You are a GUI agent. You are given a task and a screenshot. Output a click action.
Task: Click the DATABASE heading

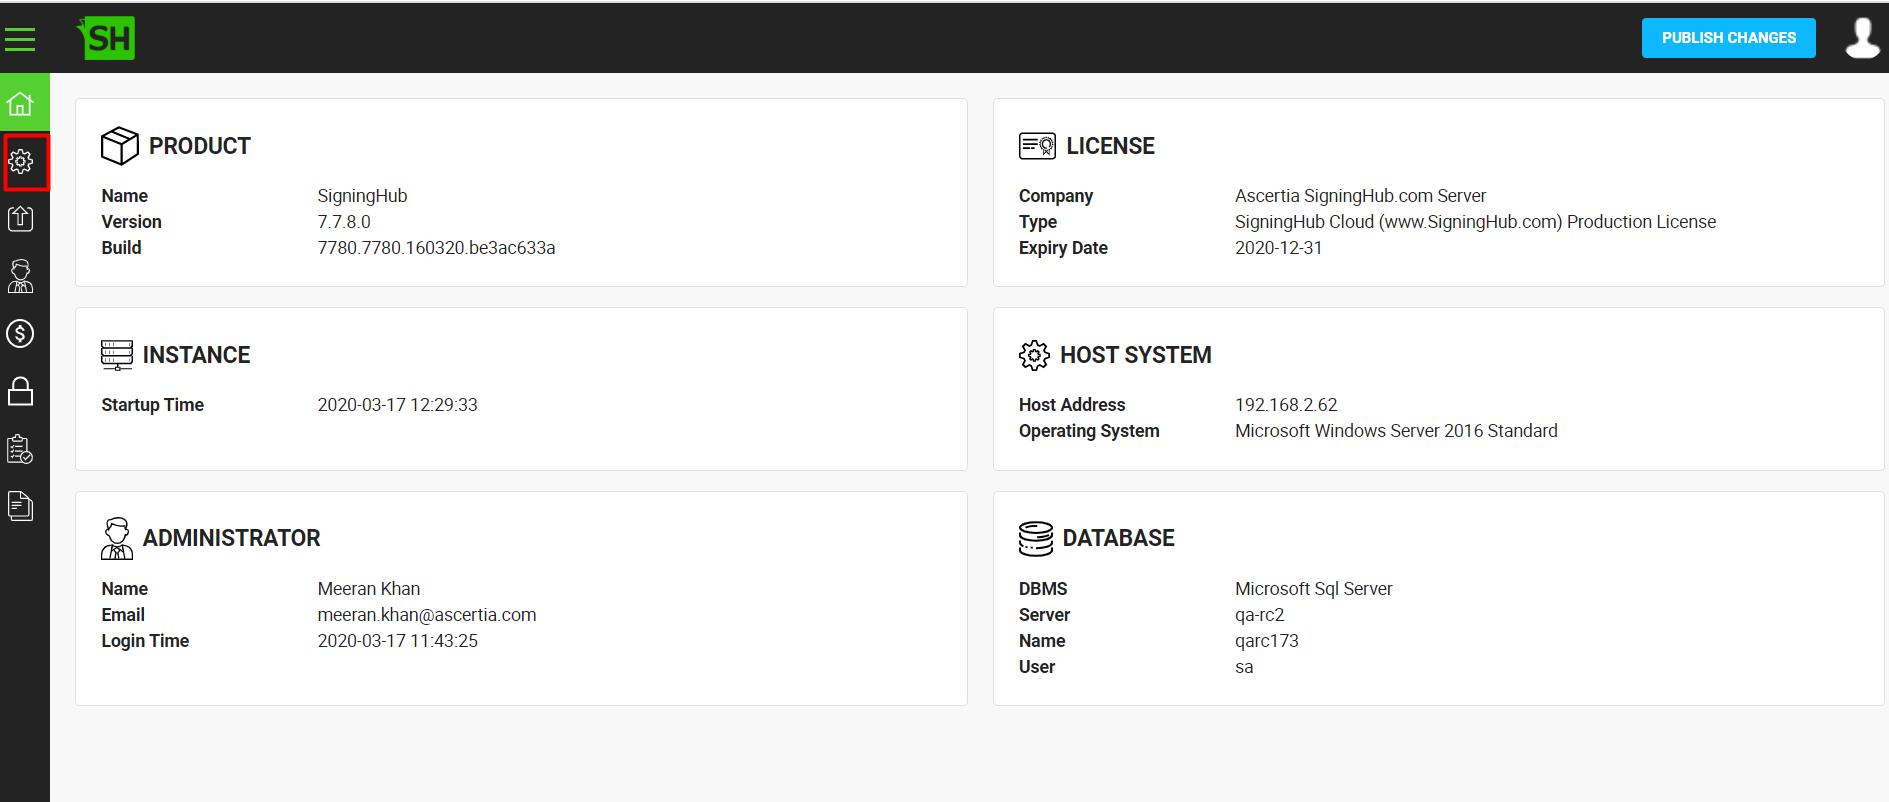tap(1118, 538)
